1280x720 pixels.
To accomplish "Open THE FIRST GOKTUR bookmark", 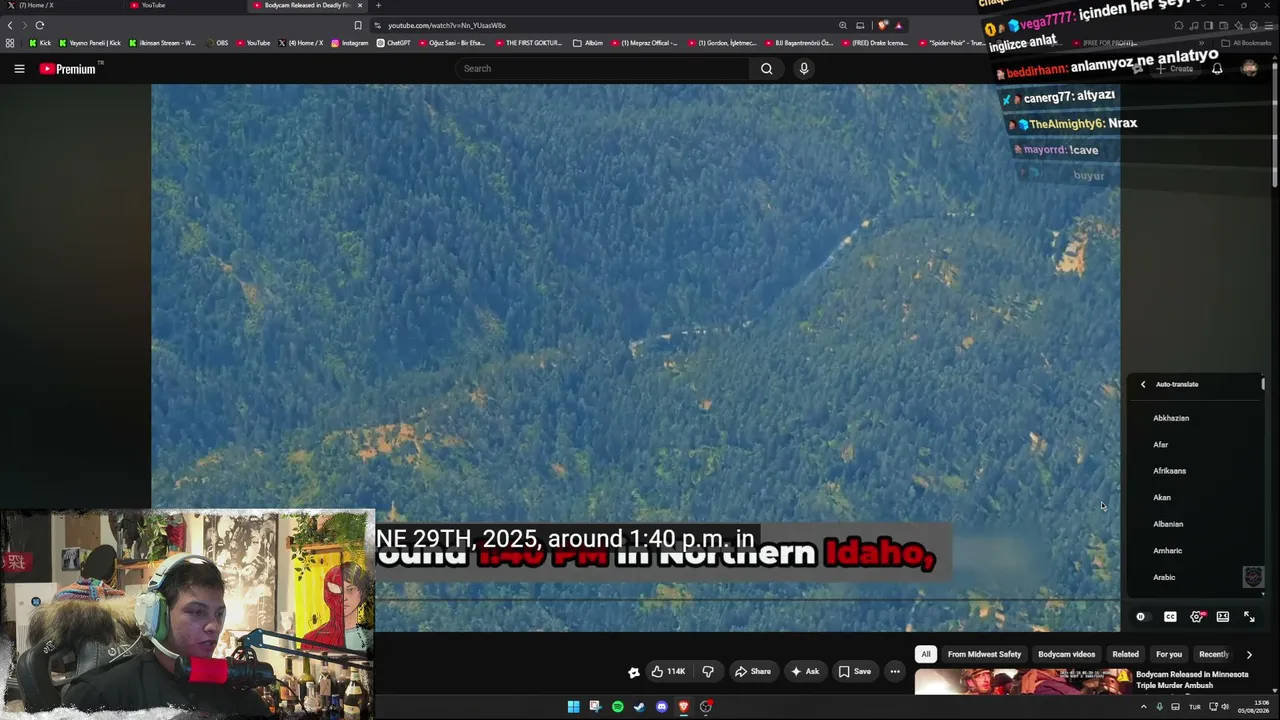I will [x=529, y=43].
